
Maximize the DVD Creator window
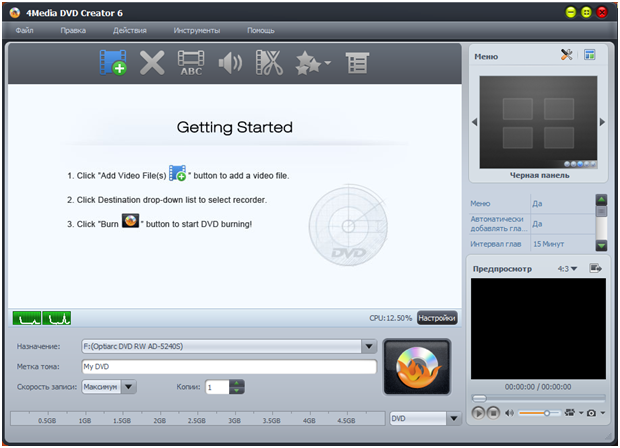click(586, 13)
